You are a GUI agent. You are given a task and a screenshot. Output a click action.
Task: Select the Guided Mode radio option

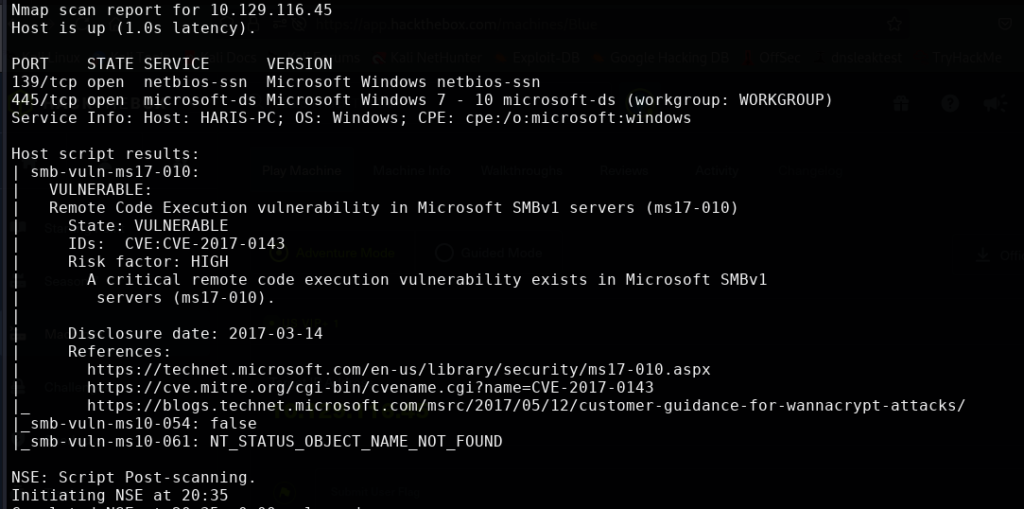490,253
